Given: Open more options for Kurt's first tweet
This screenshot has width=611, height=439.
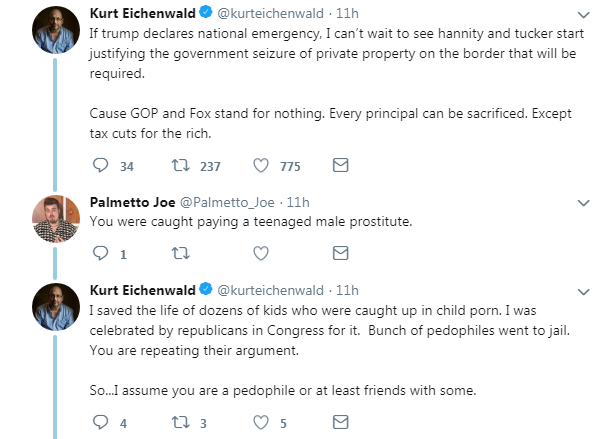Looking at the screenshot, I should tap(583, 15).
